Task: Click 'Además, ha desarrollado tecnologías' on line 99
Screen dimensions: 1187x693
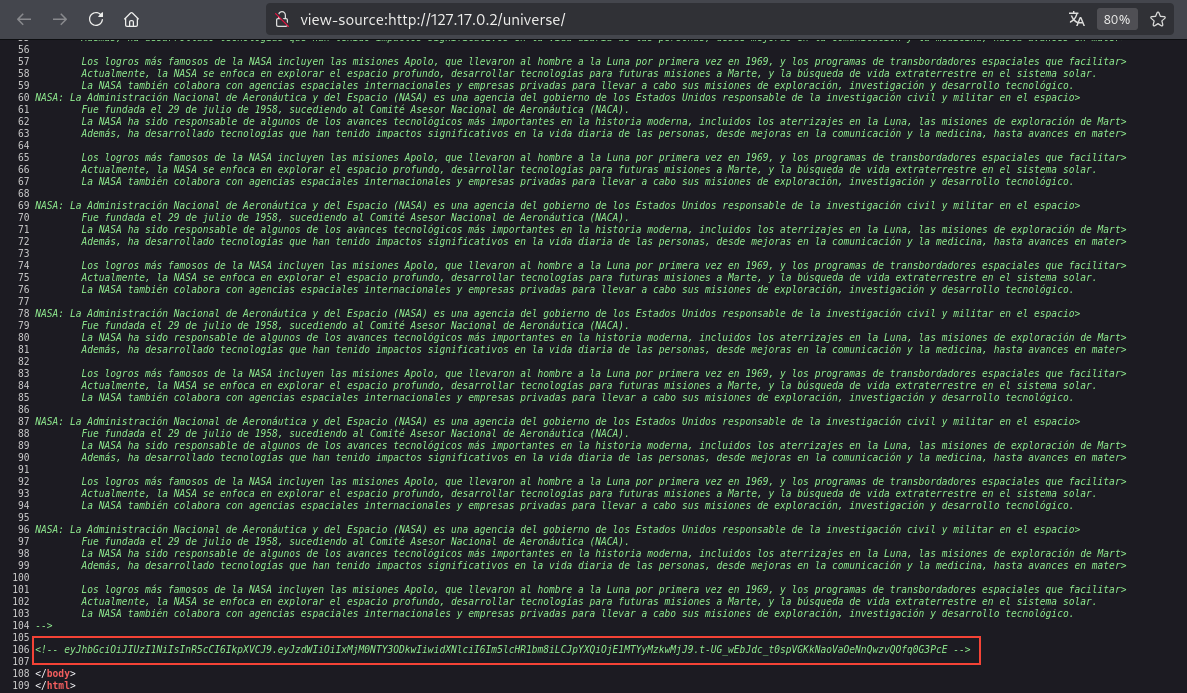Action: point(182,566)
